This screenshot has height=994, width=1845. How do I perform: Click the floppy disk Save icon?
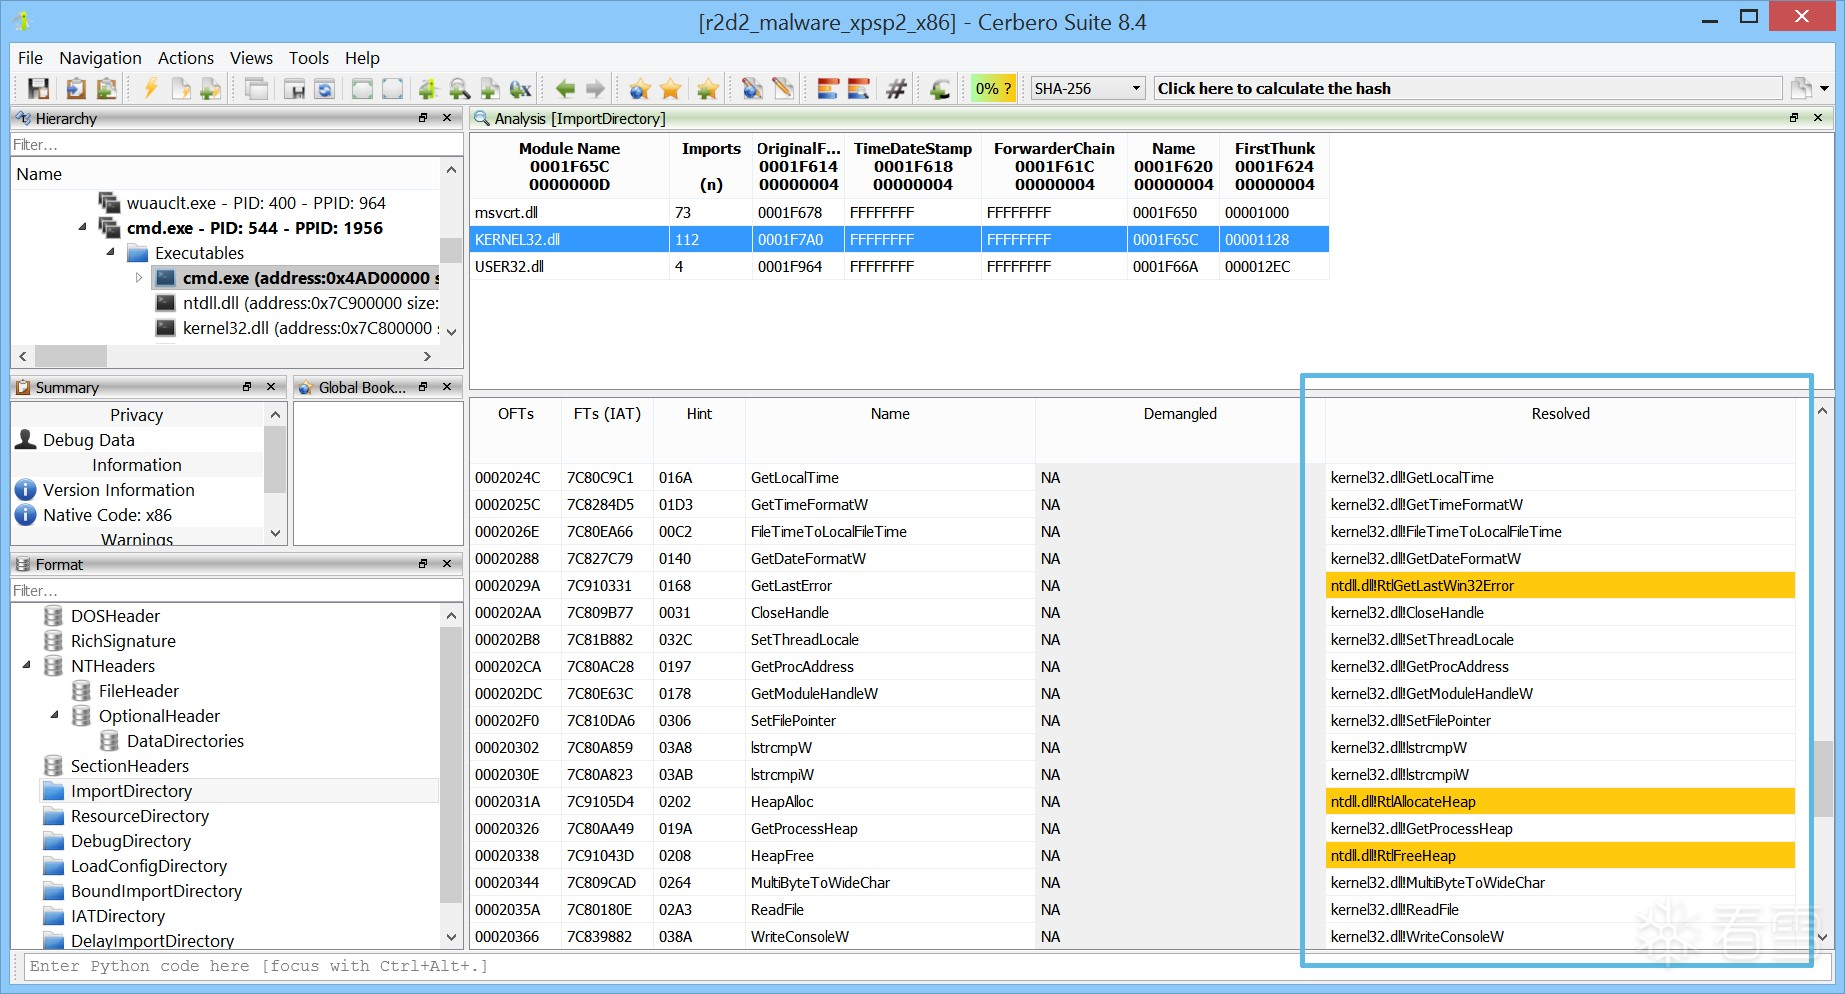point(38,89)
